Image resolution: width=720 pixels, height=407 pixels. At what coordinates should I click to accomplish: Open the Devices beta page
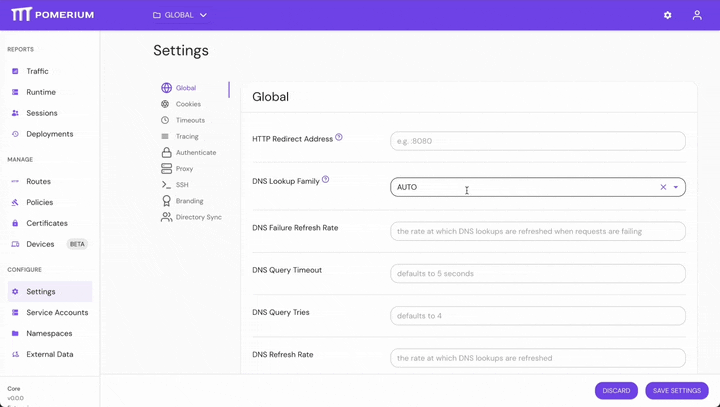coord(40,244)
